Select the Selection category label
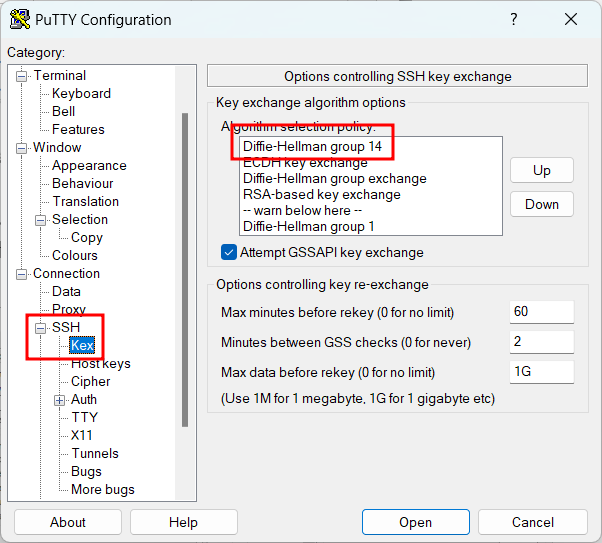The width and height of the screenshot is (602, 543). [80, 219]
